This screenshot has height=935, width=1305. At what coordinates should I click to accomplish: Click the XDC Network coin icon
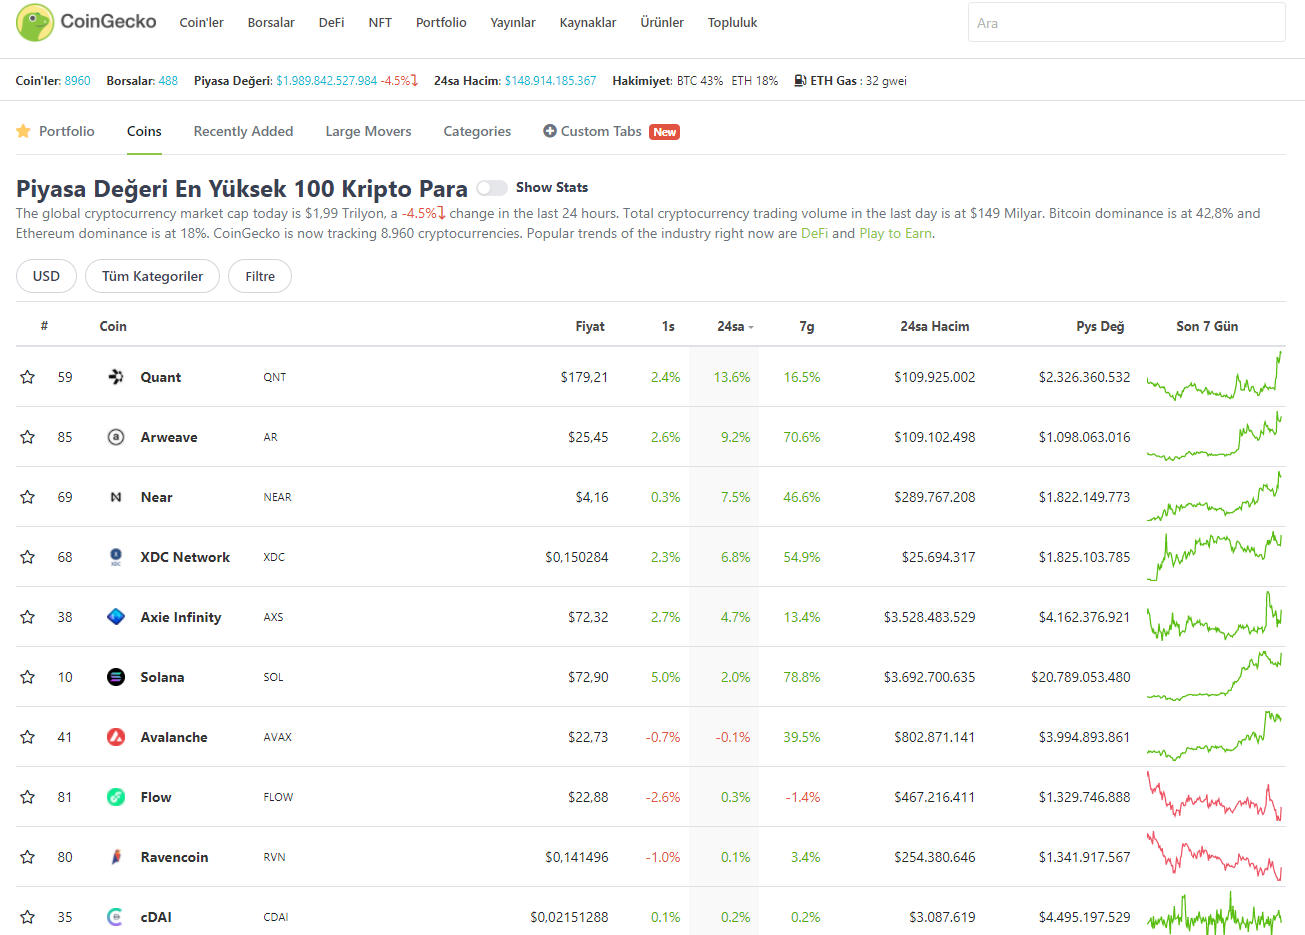[x=116, y=557]
